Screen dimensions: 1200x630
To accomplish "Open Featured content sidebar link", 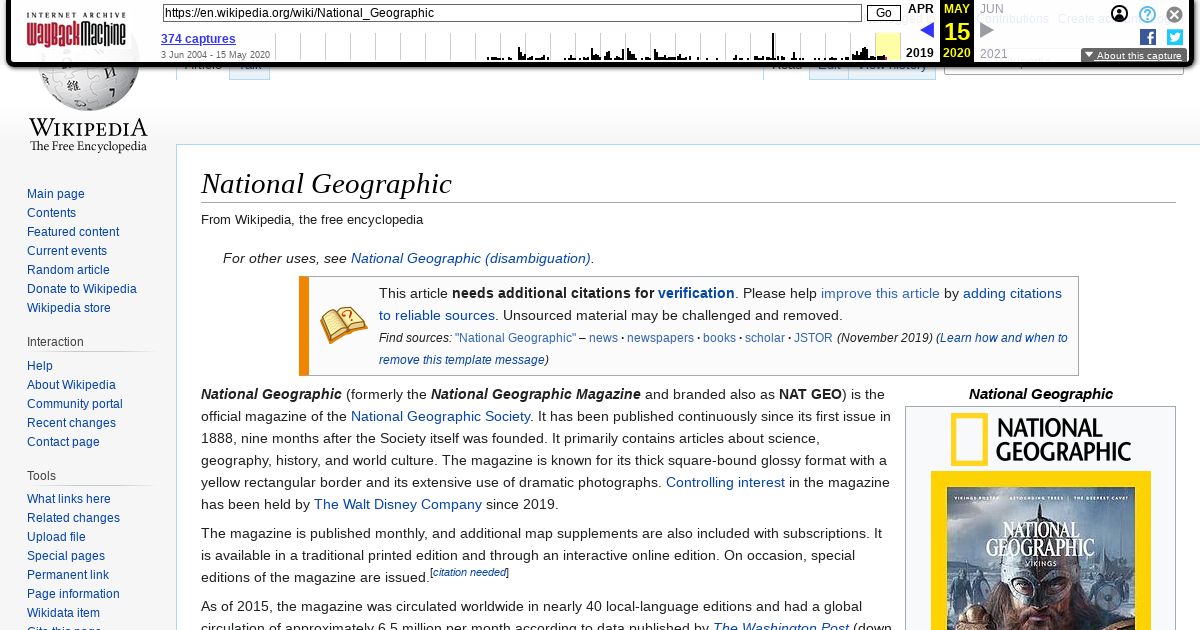I will pos(73,232).
